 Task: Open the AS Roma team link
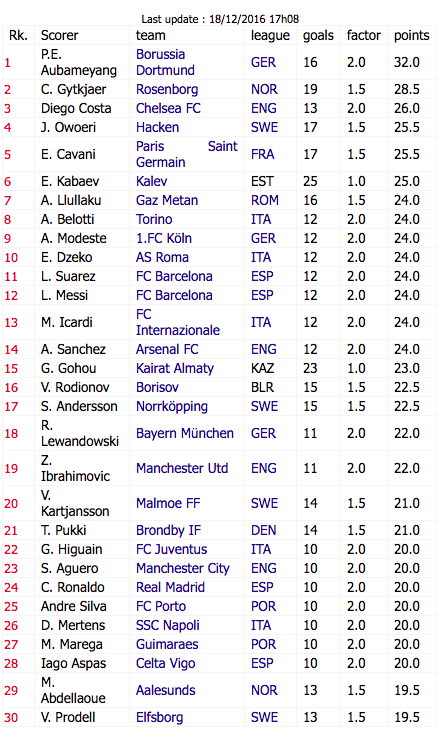click(x=162, y=257)
